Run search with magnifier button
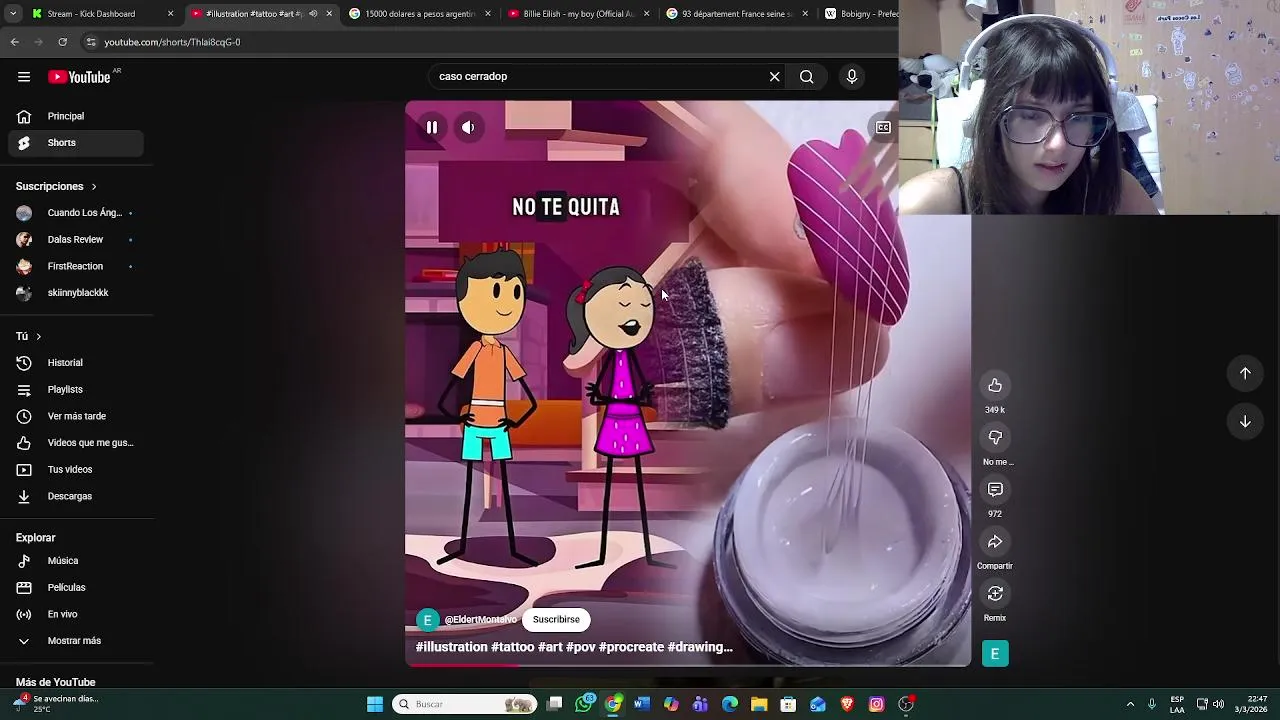Viewport: 1280px width, 720px height. [806, 76]
